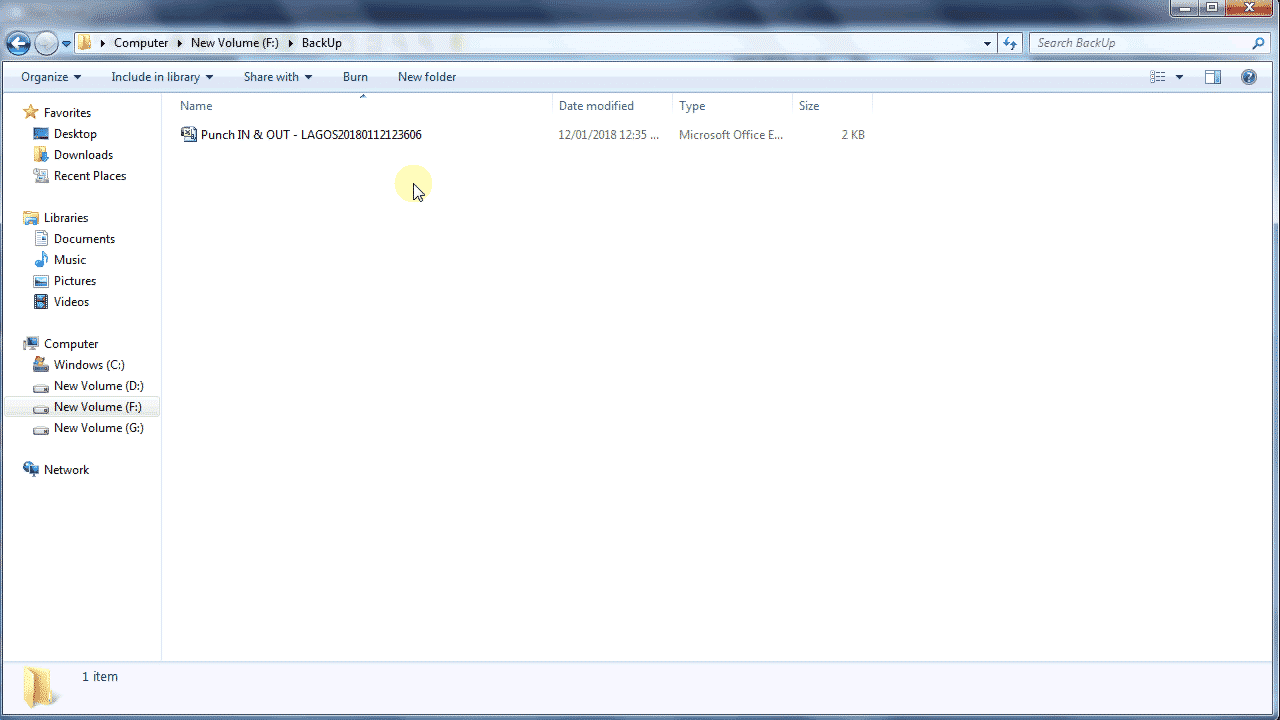Click the search magnifier icon
Viewport: 1280px width, 720px height.
click(x=1259, y=43)
